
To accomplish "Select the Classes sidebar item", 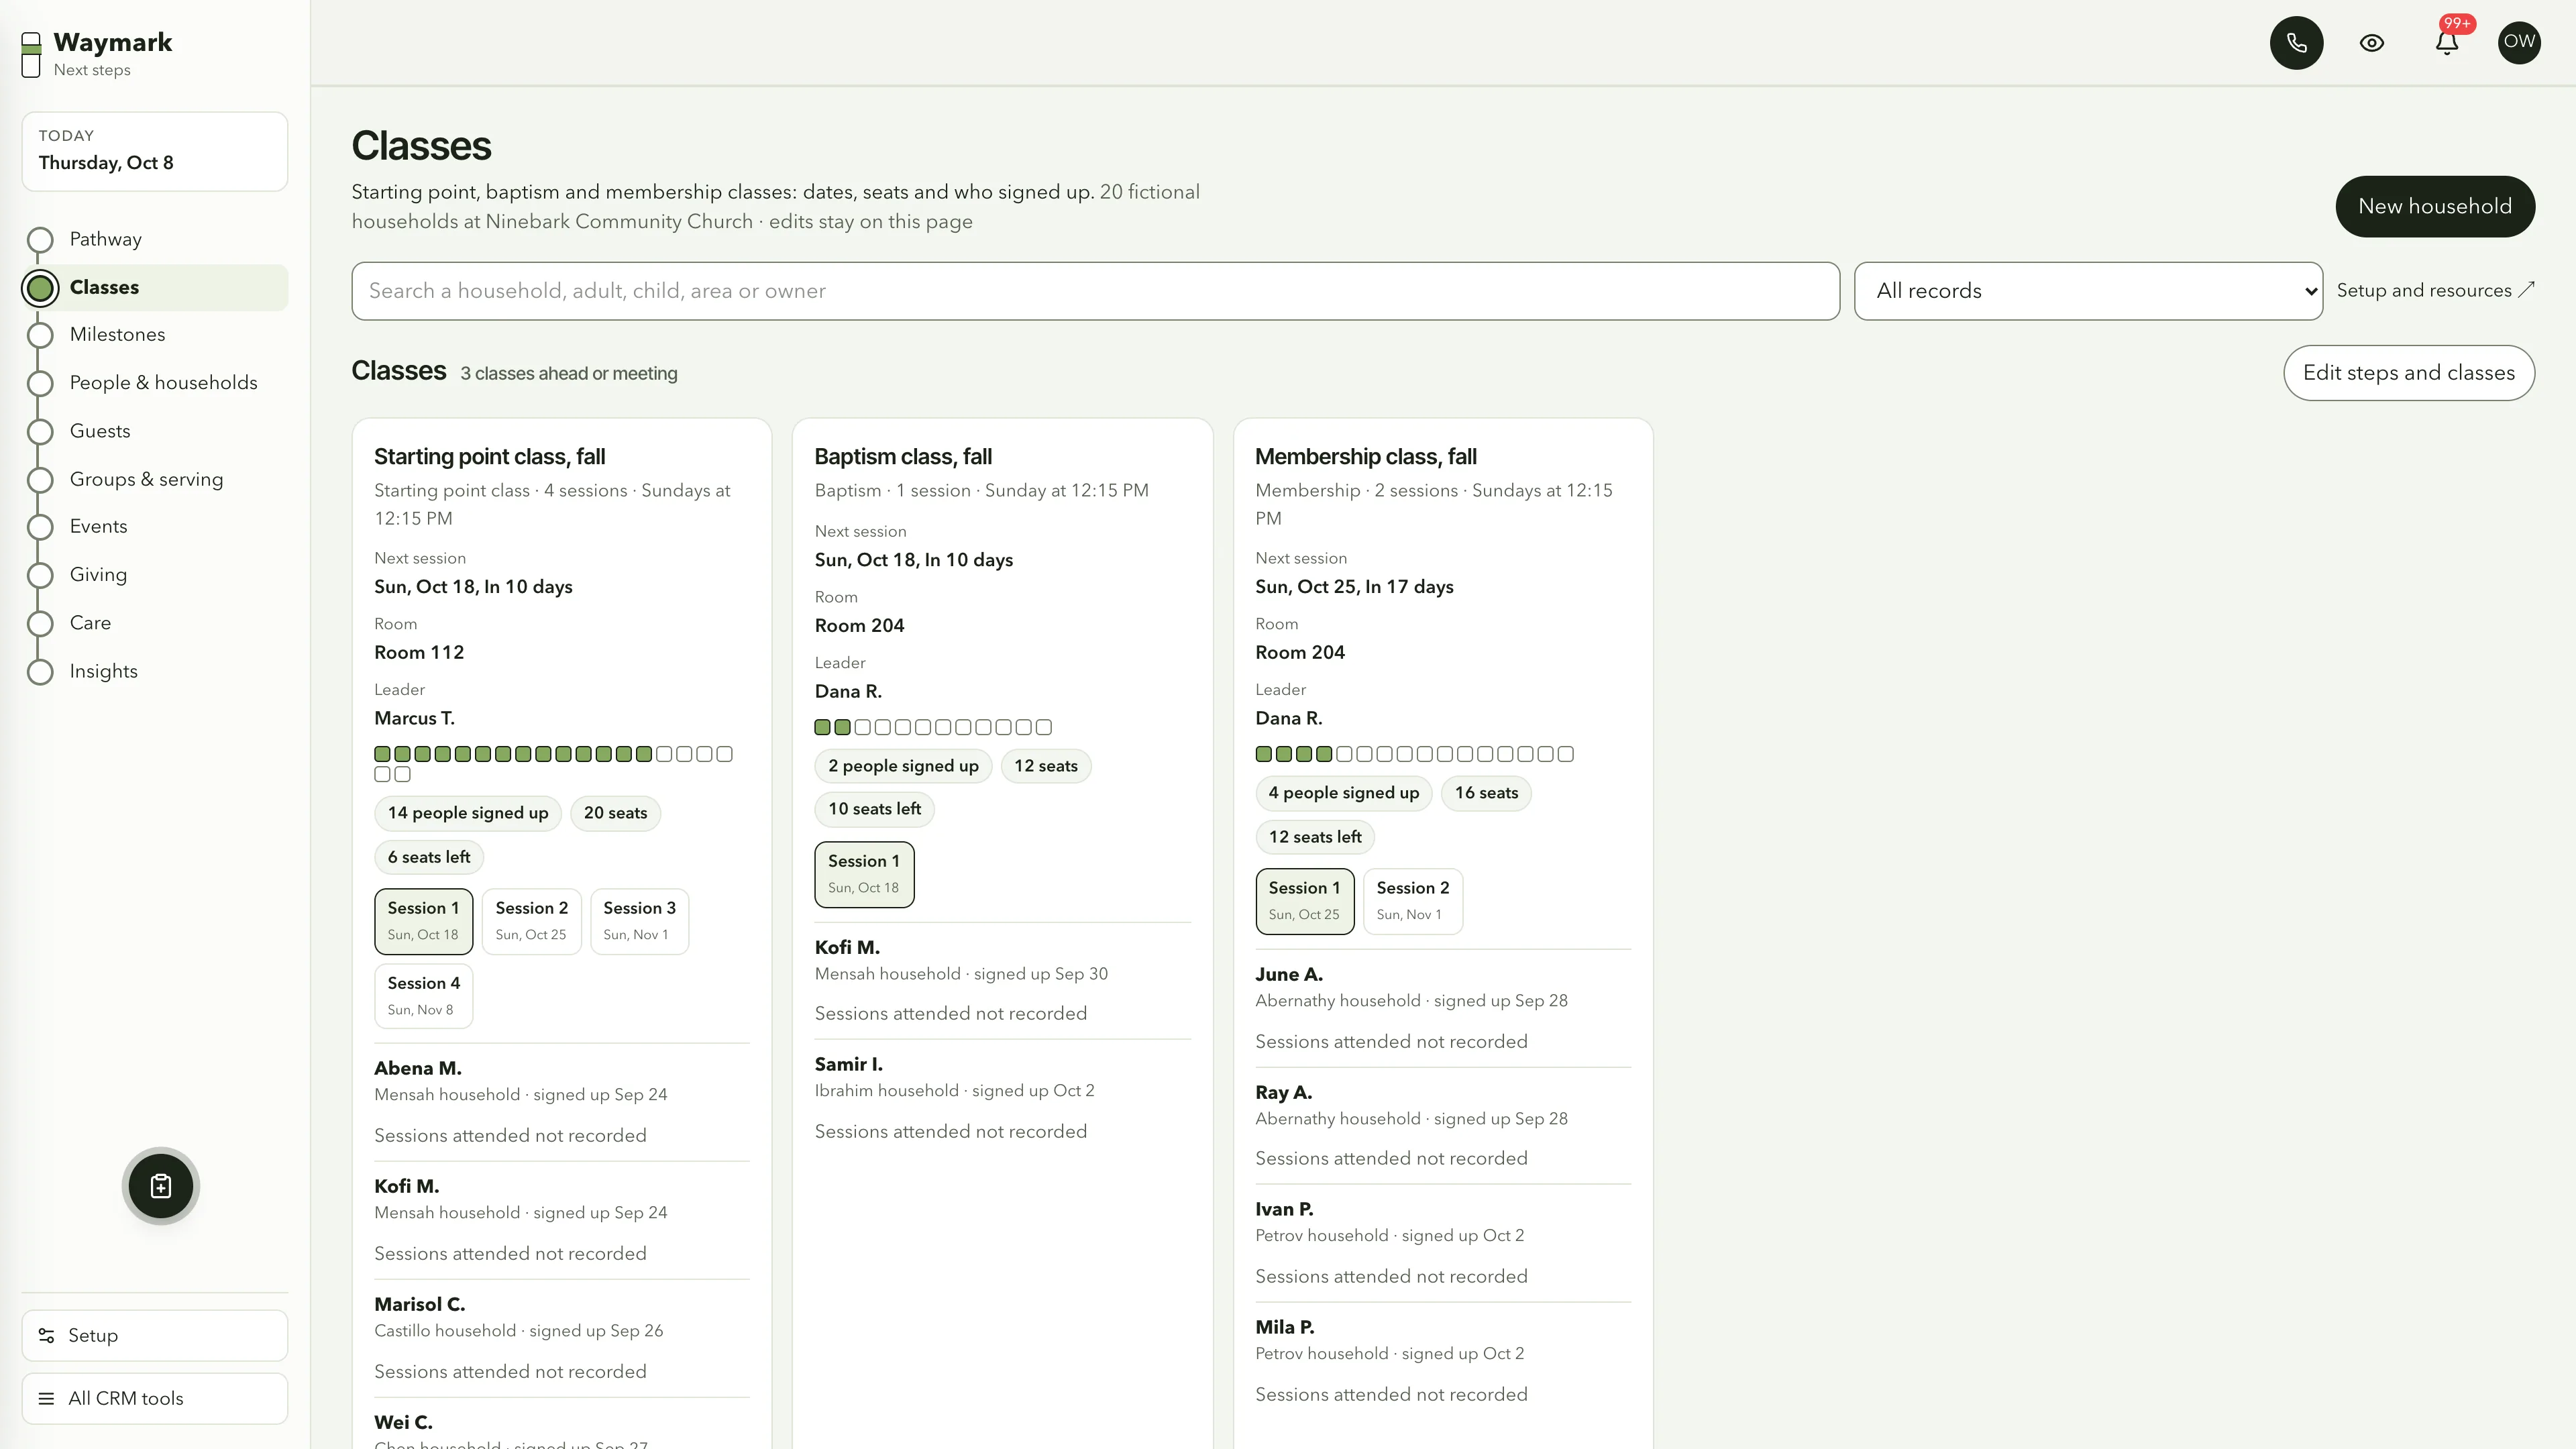I will tap(154, 288).
